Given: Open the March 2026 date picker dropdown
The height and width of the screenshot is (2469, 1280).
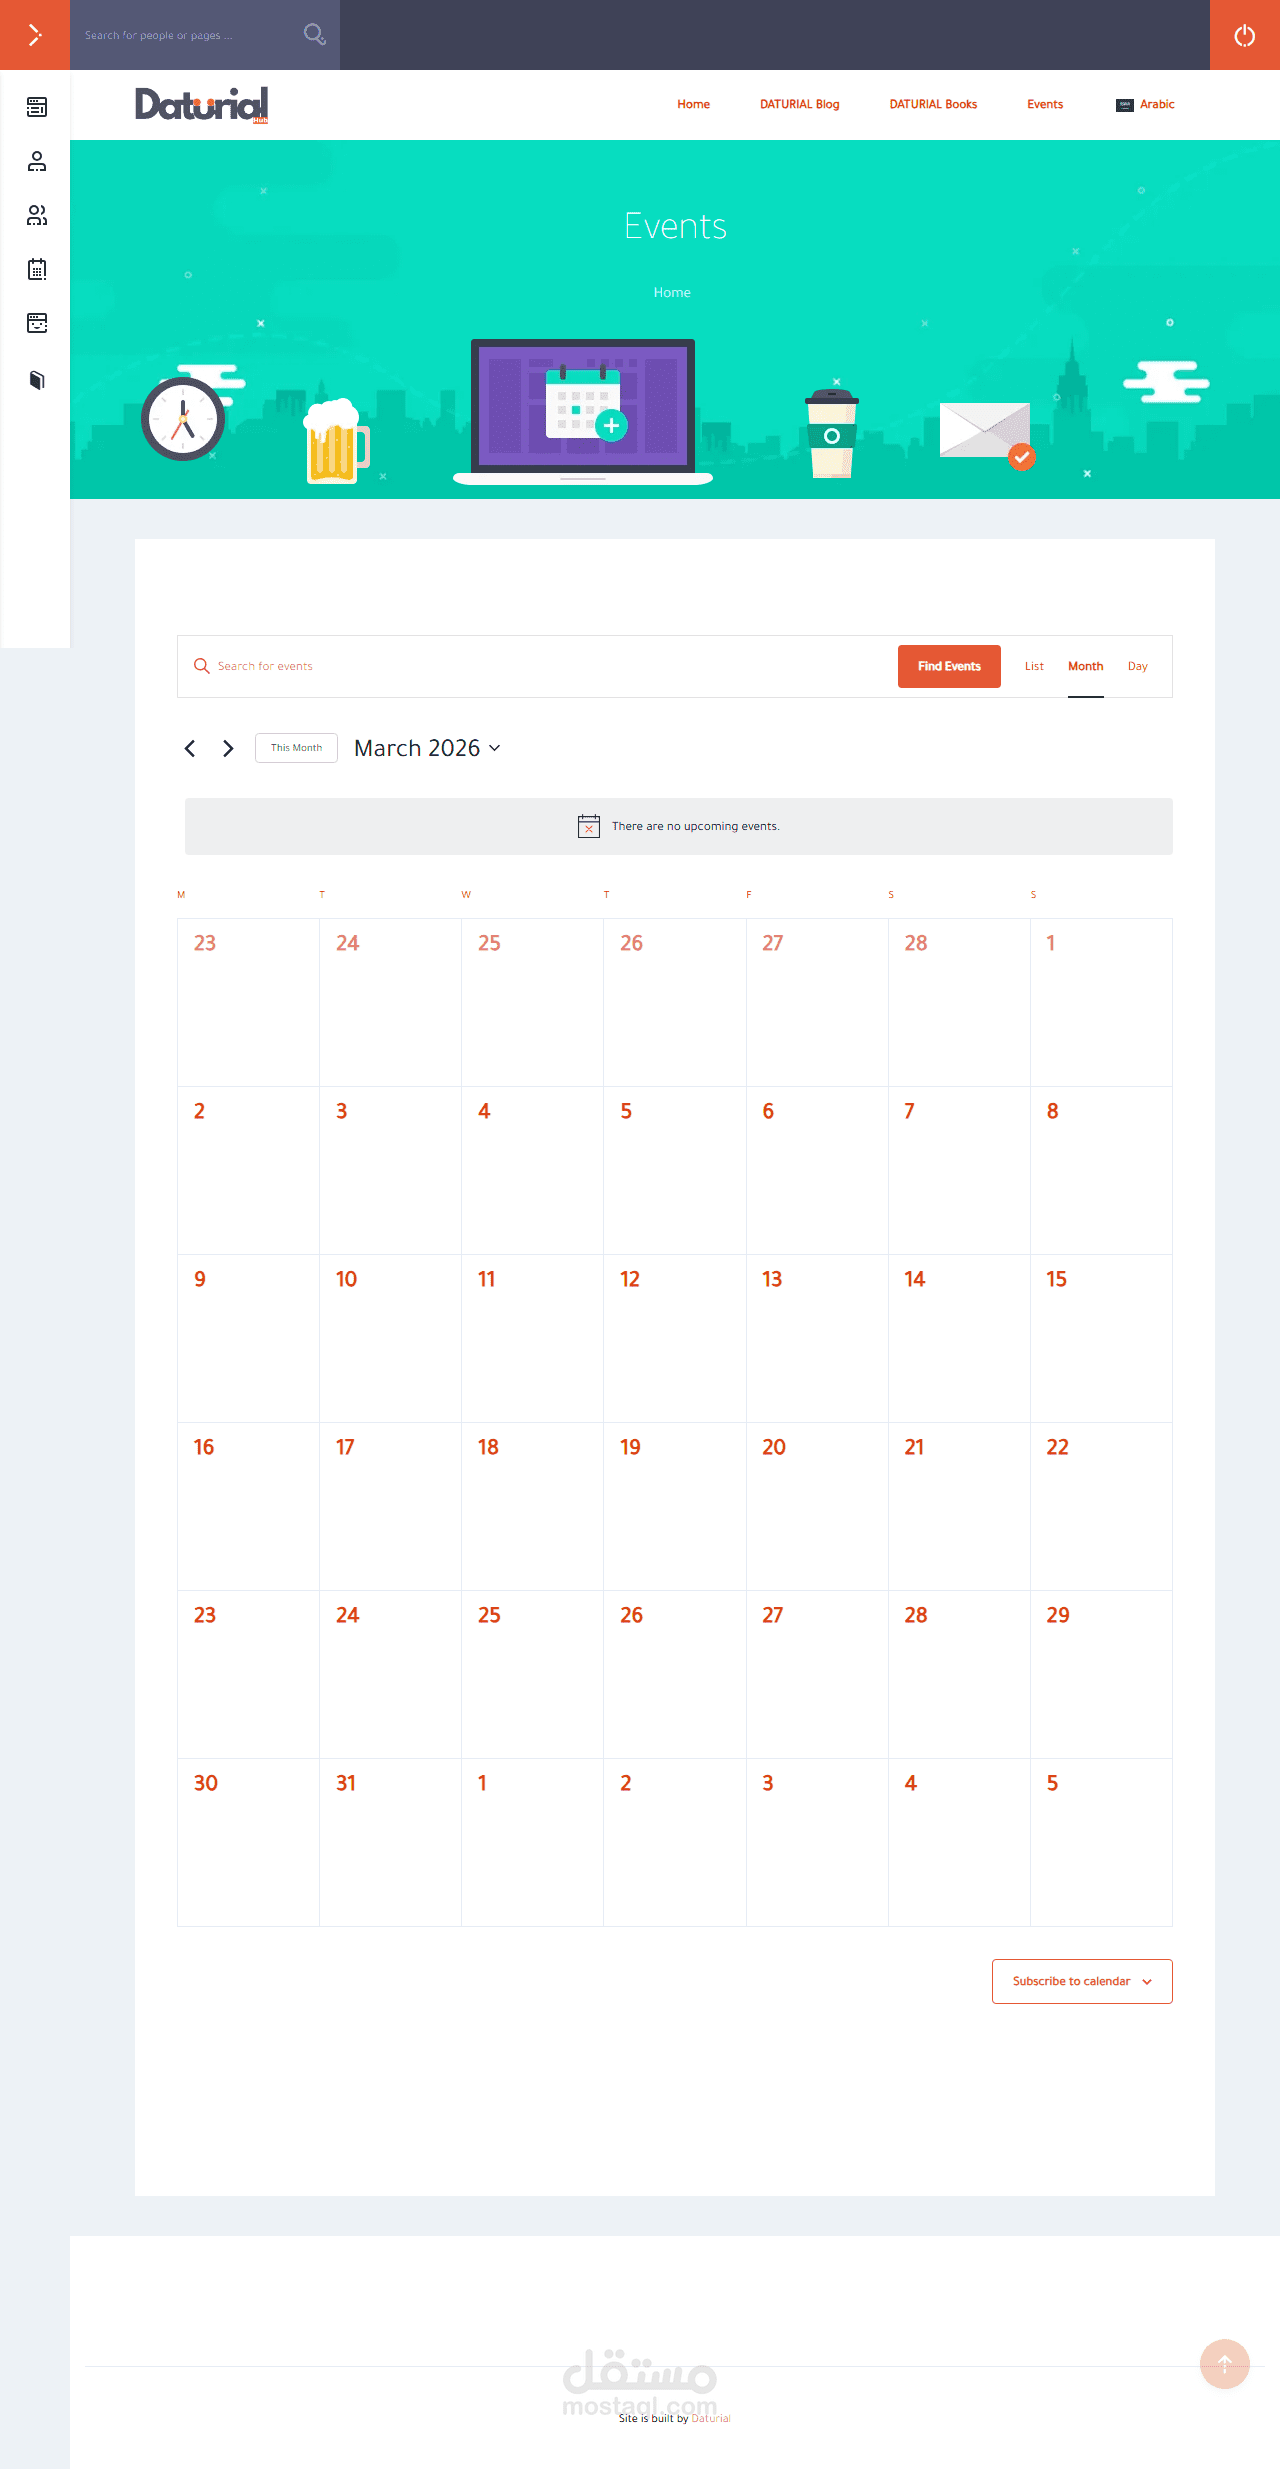Looking at the screenshot, I should coord(427,748).
